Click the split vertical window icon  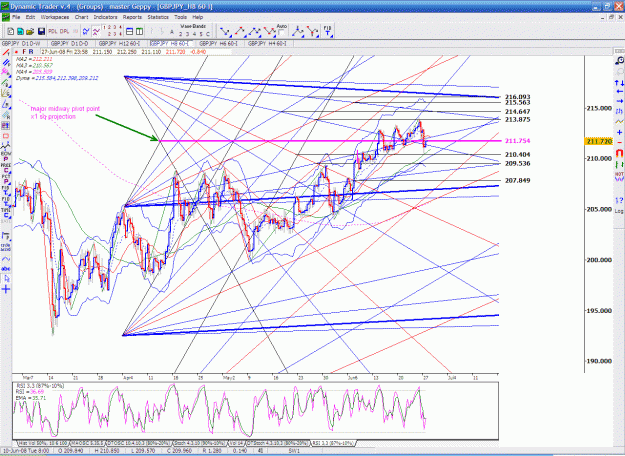point(139,31)
